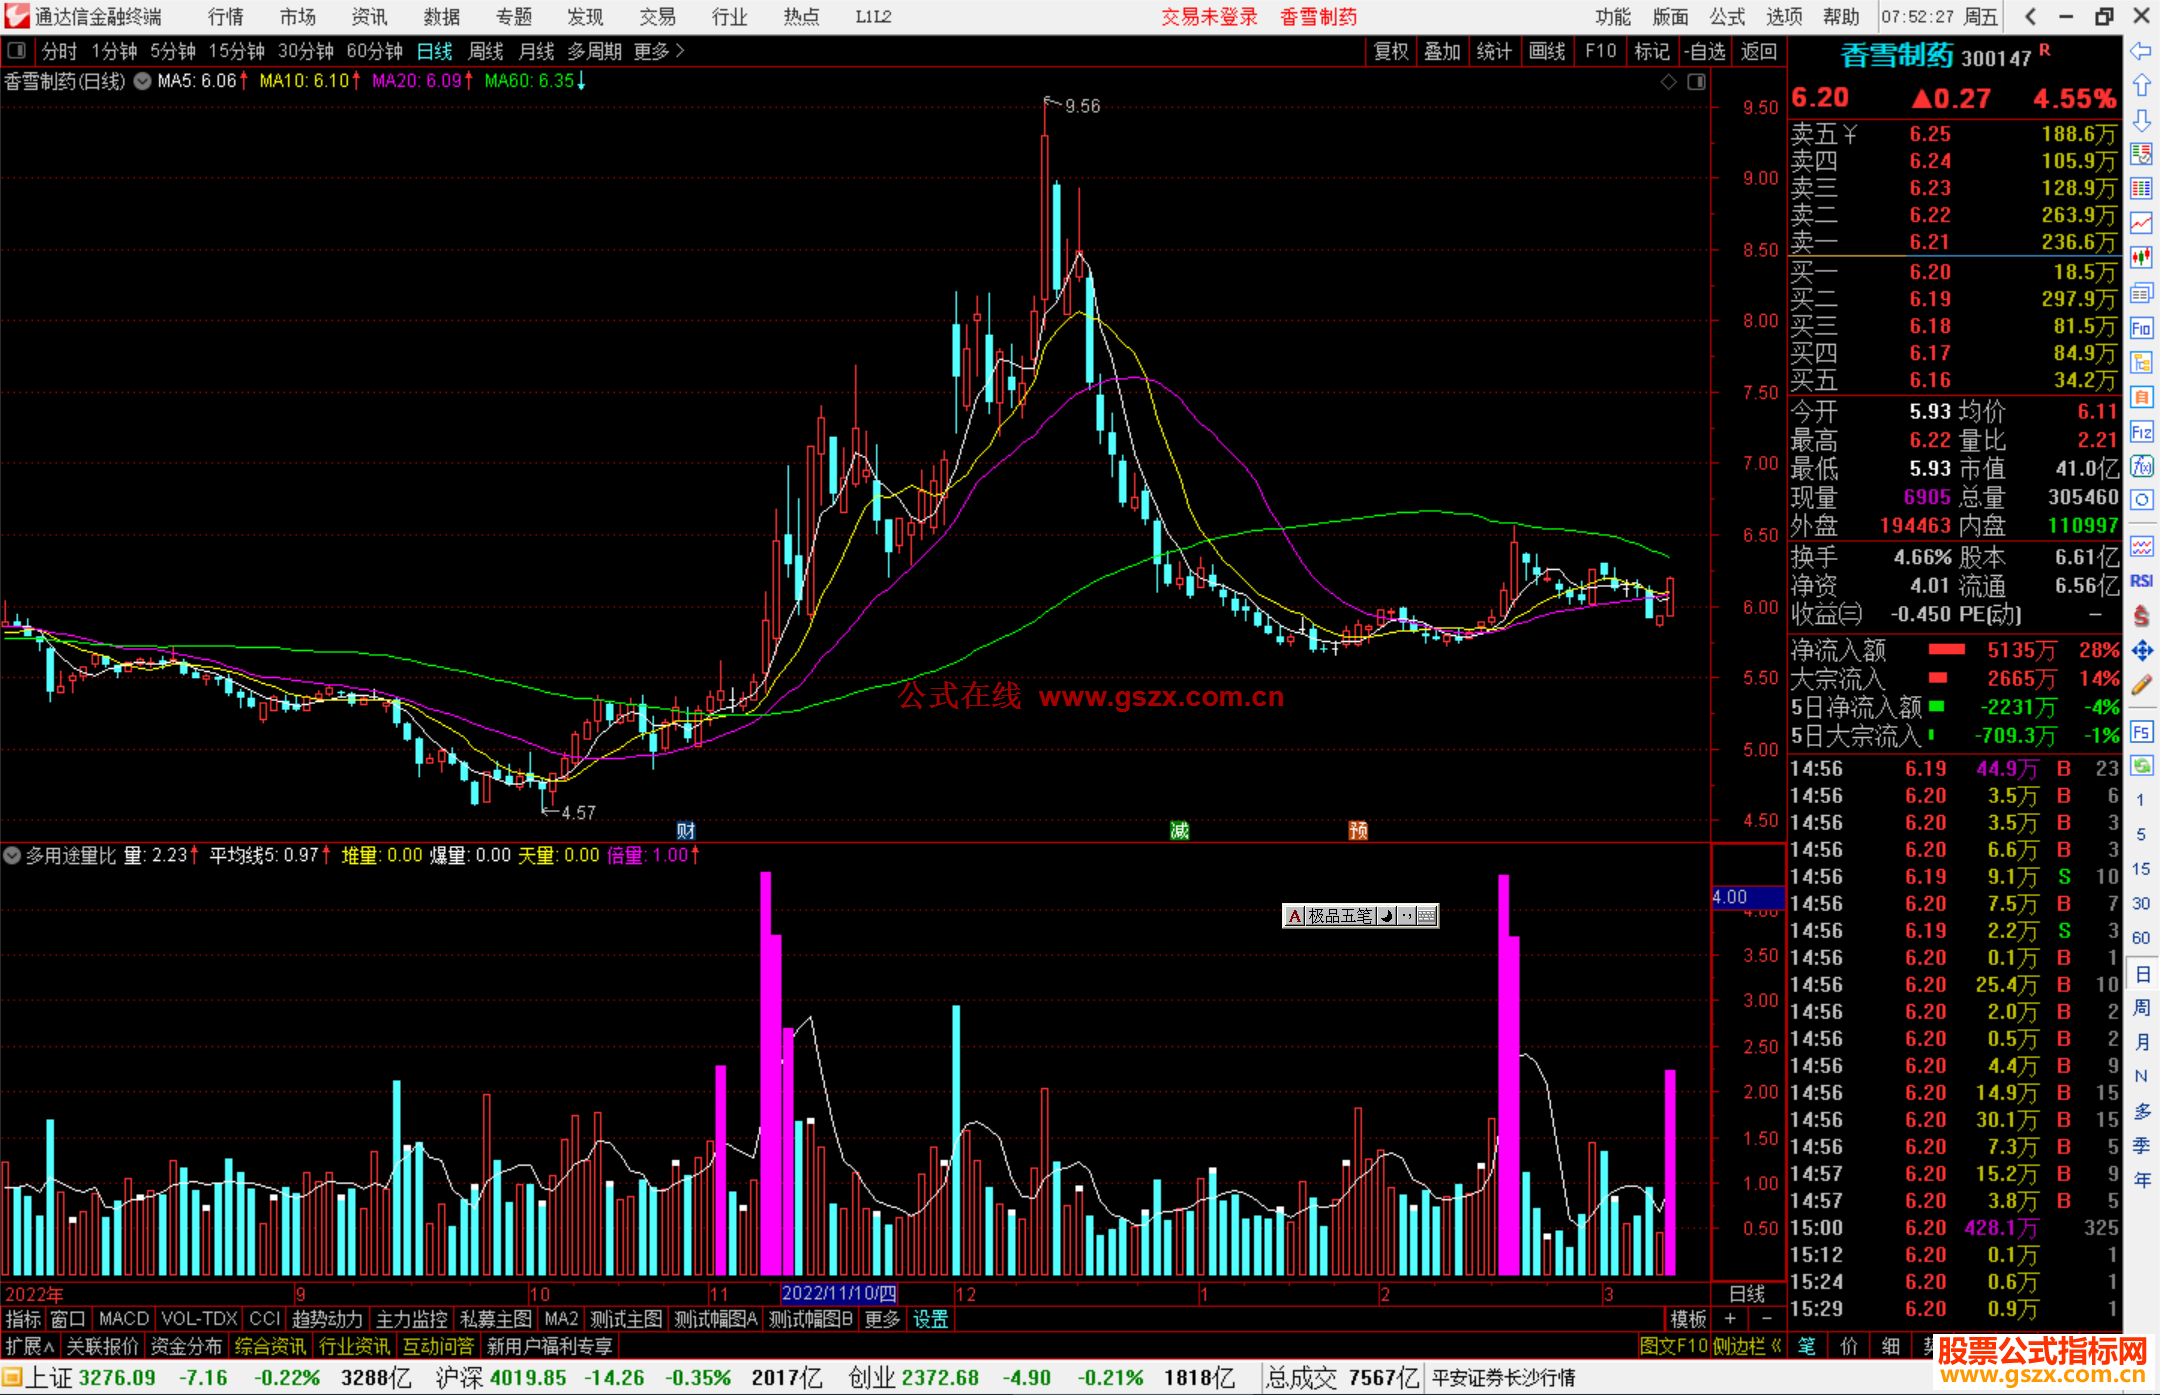Click the back arrow icon in the right sidebar

2141,51
